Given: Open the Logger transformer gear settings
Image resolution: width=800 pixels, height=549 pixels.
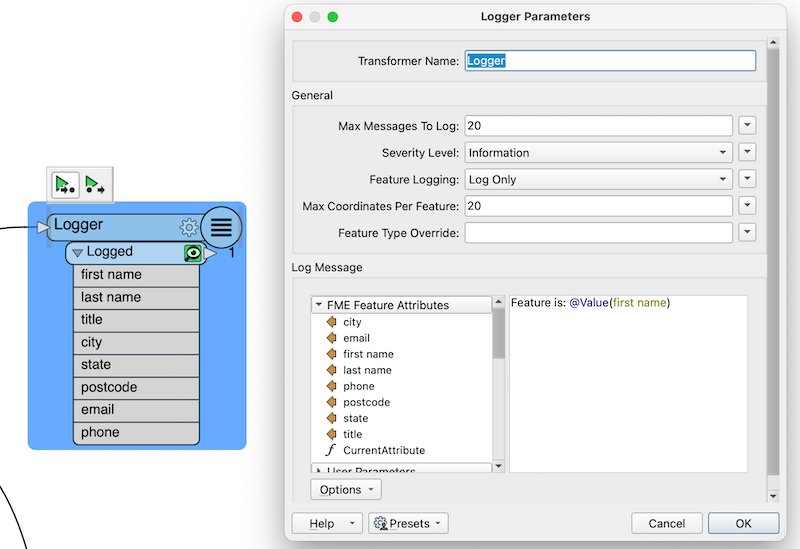Looking at the screenshot, I should [188, 227].
